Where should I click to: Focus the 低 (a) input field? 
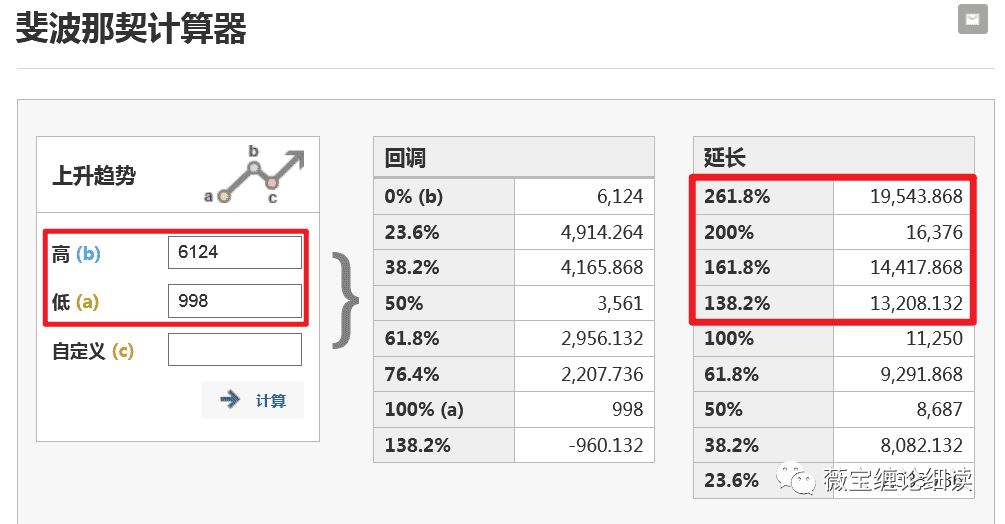point(235,301)
